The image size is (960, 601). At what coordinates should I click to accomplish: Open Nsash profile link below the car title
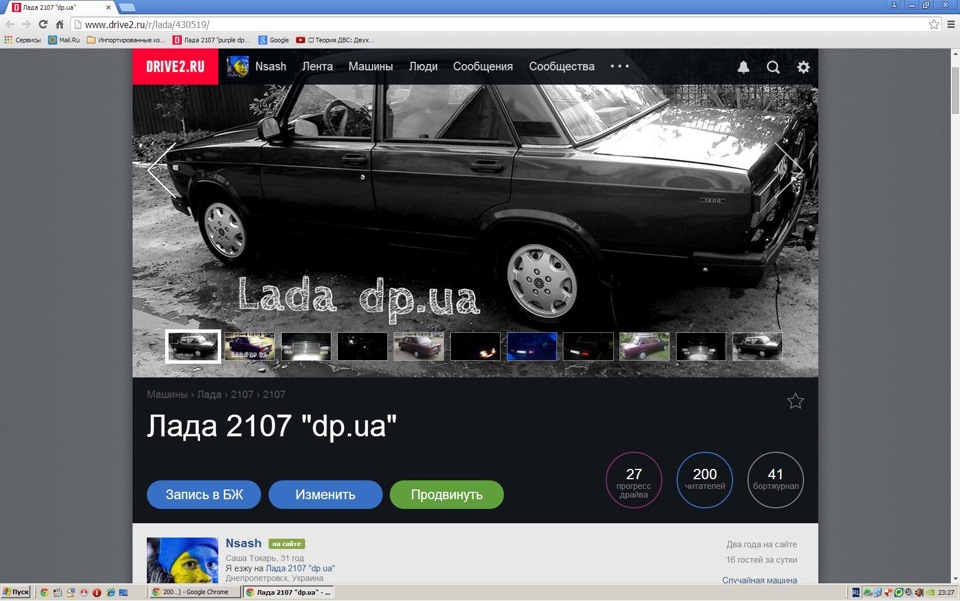click(243, 543)
